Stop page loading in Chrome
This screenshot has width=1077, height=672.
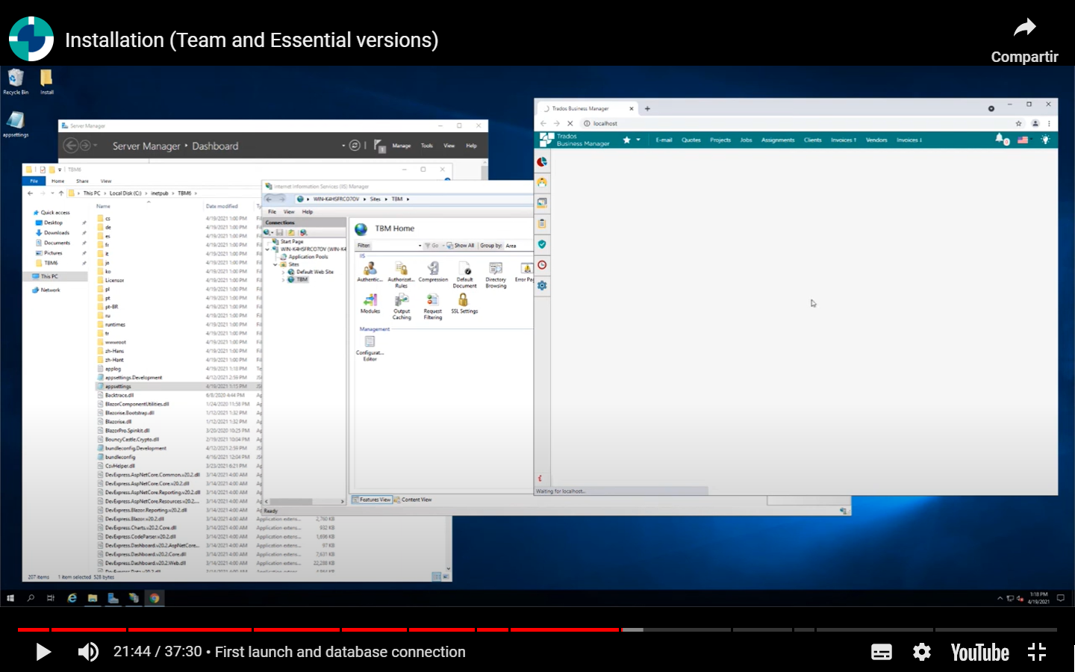[569, 123]
